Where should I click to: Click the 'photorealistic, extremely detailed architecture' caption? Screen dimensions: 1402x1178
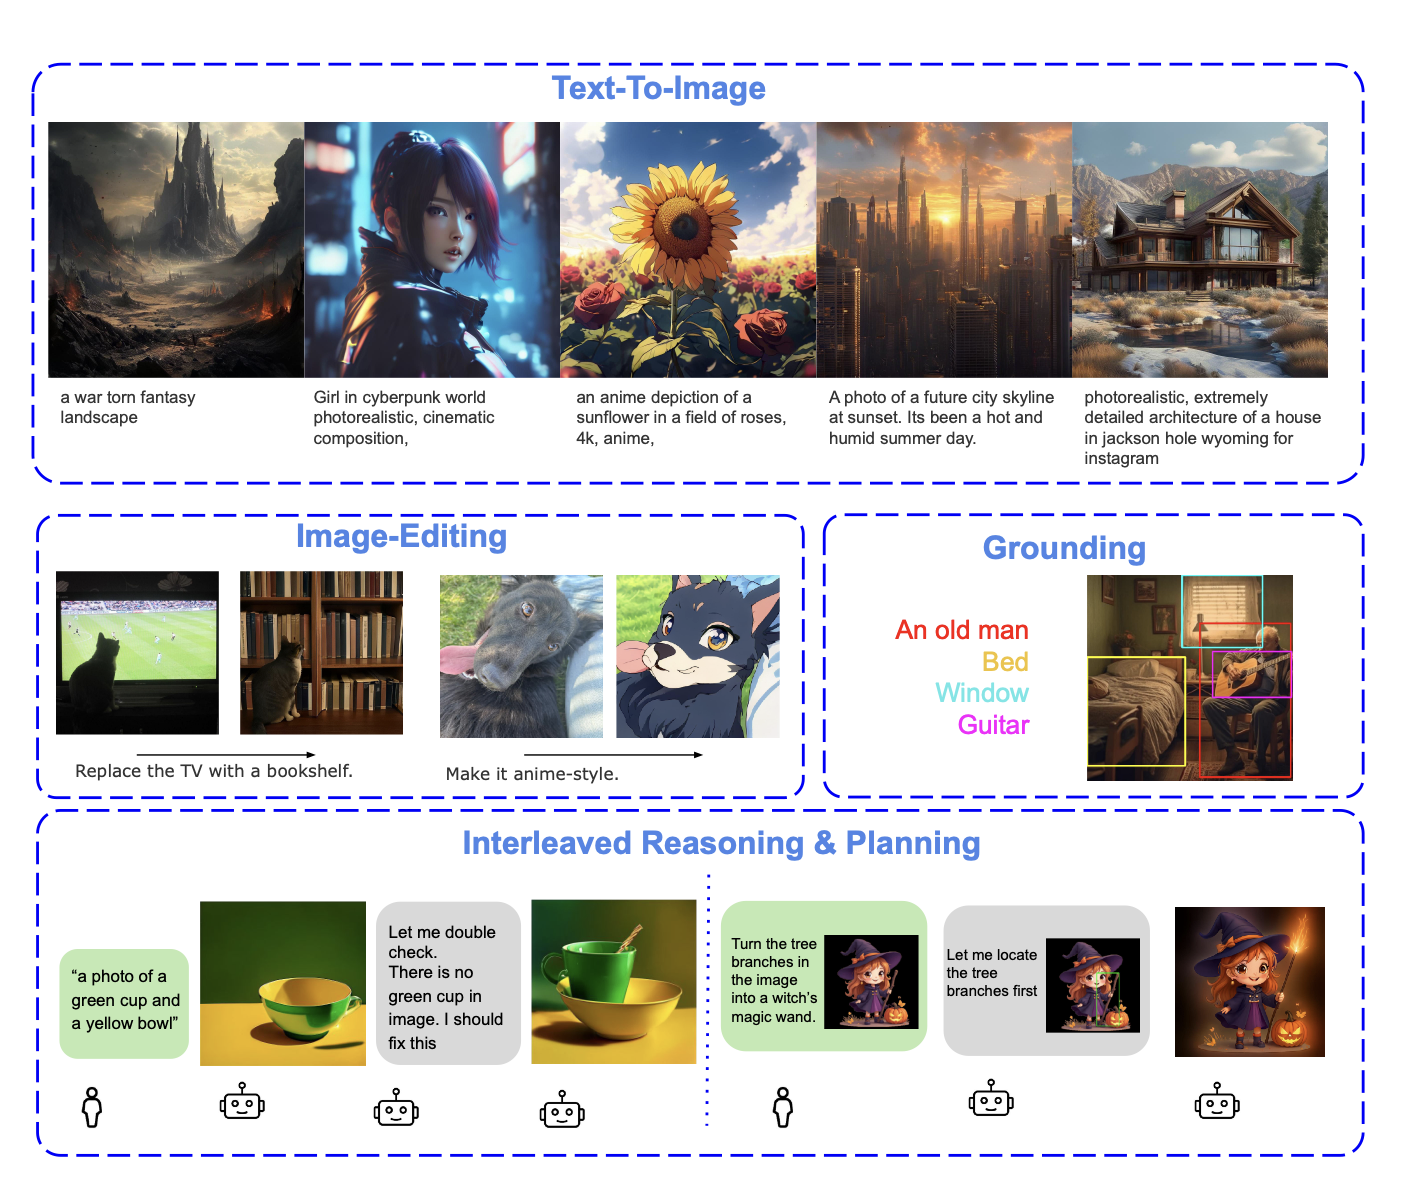click(x=1202, y=428)
